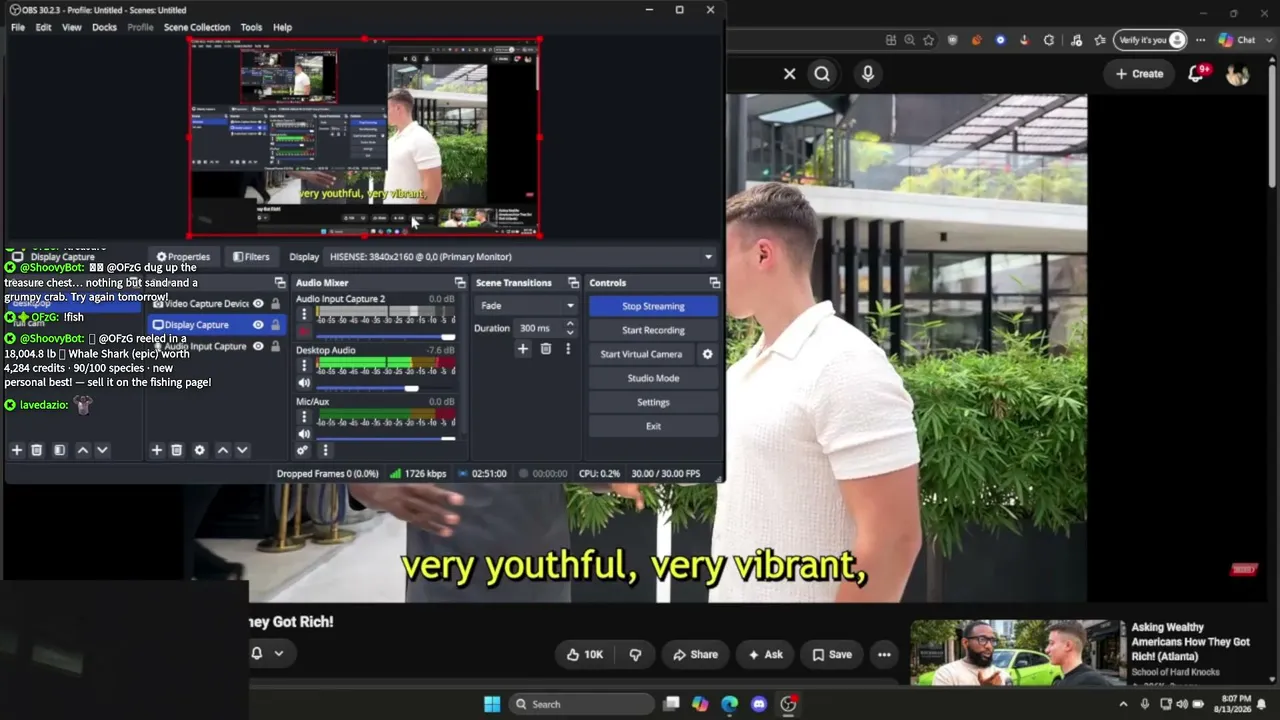Pop out the Controls dock
Viewport: 1280px width, 720px height.
[x=714, y=283]
